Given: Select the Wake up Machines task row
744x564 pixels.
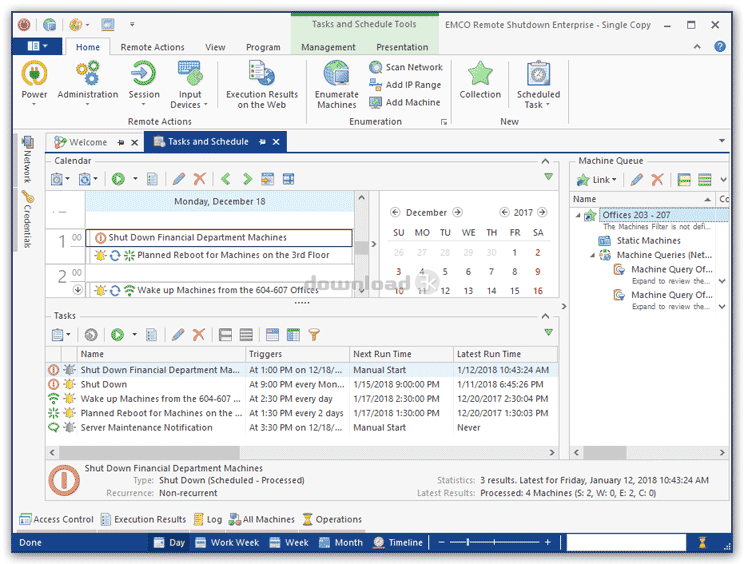Looking at the screenshot, I should click(302, 399).
